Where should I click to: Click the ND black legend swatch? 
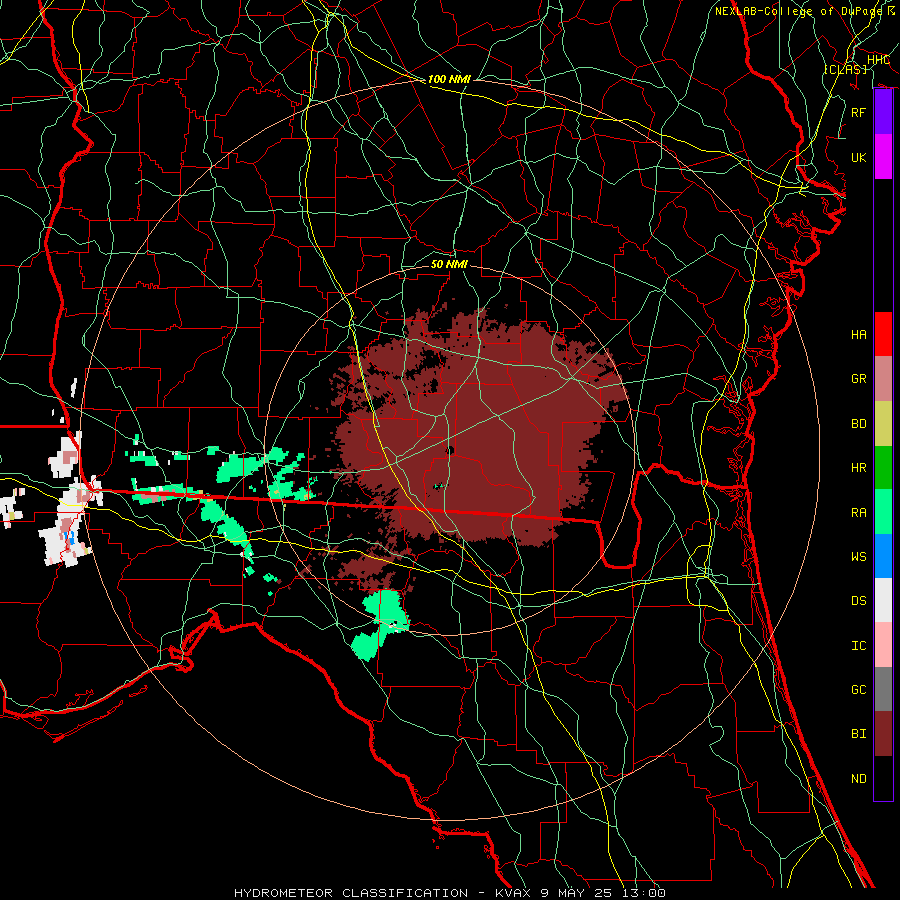(883, 778)
